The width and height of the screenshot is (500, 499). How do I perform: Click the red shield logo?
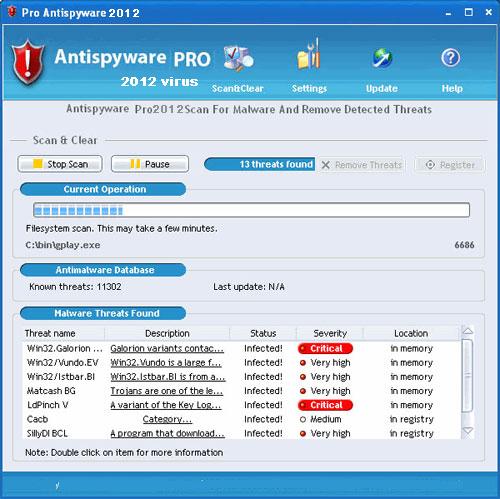coord(28,62)
